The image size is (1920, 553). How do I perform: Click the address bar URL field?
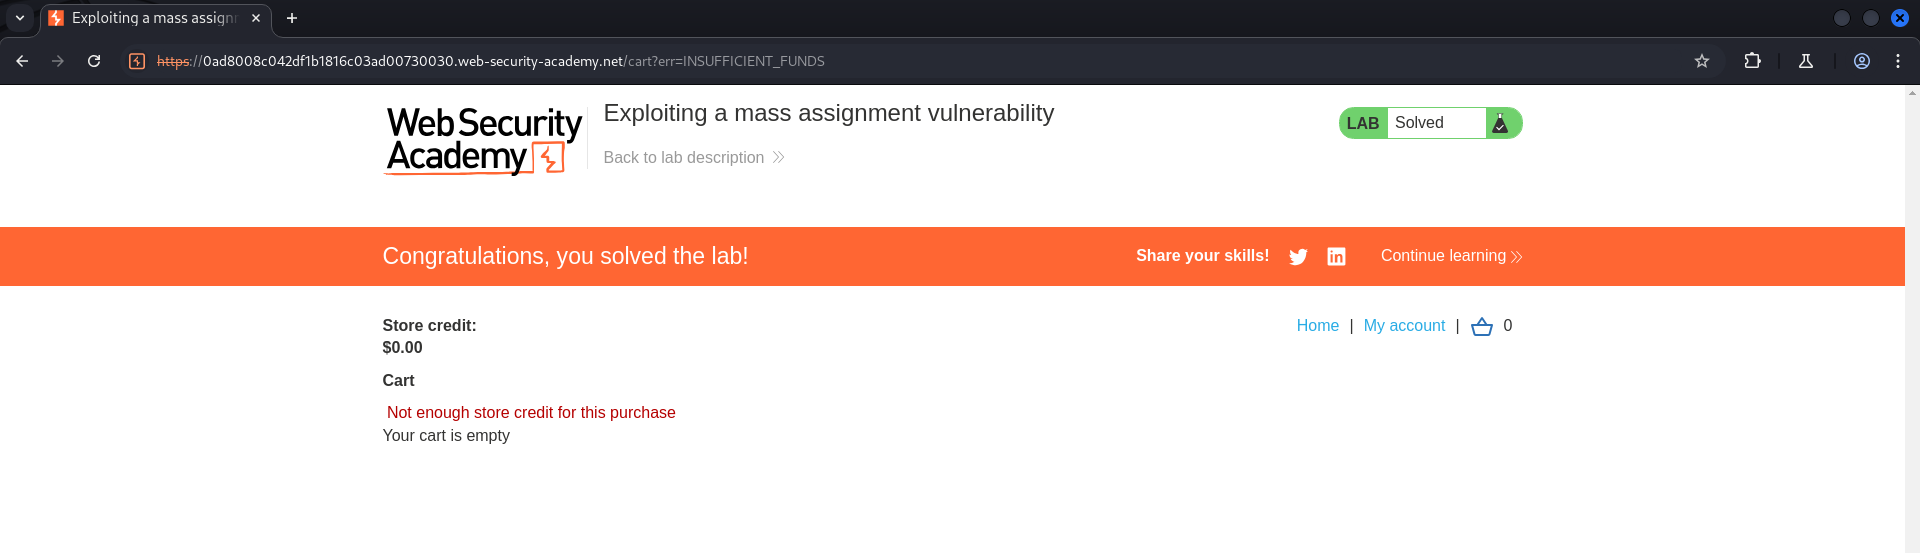900,61
